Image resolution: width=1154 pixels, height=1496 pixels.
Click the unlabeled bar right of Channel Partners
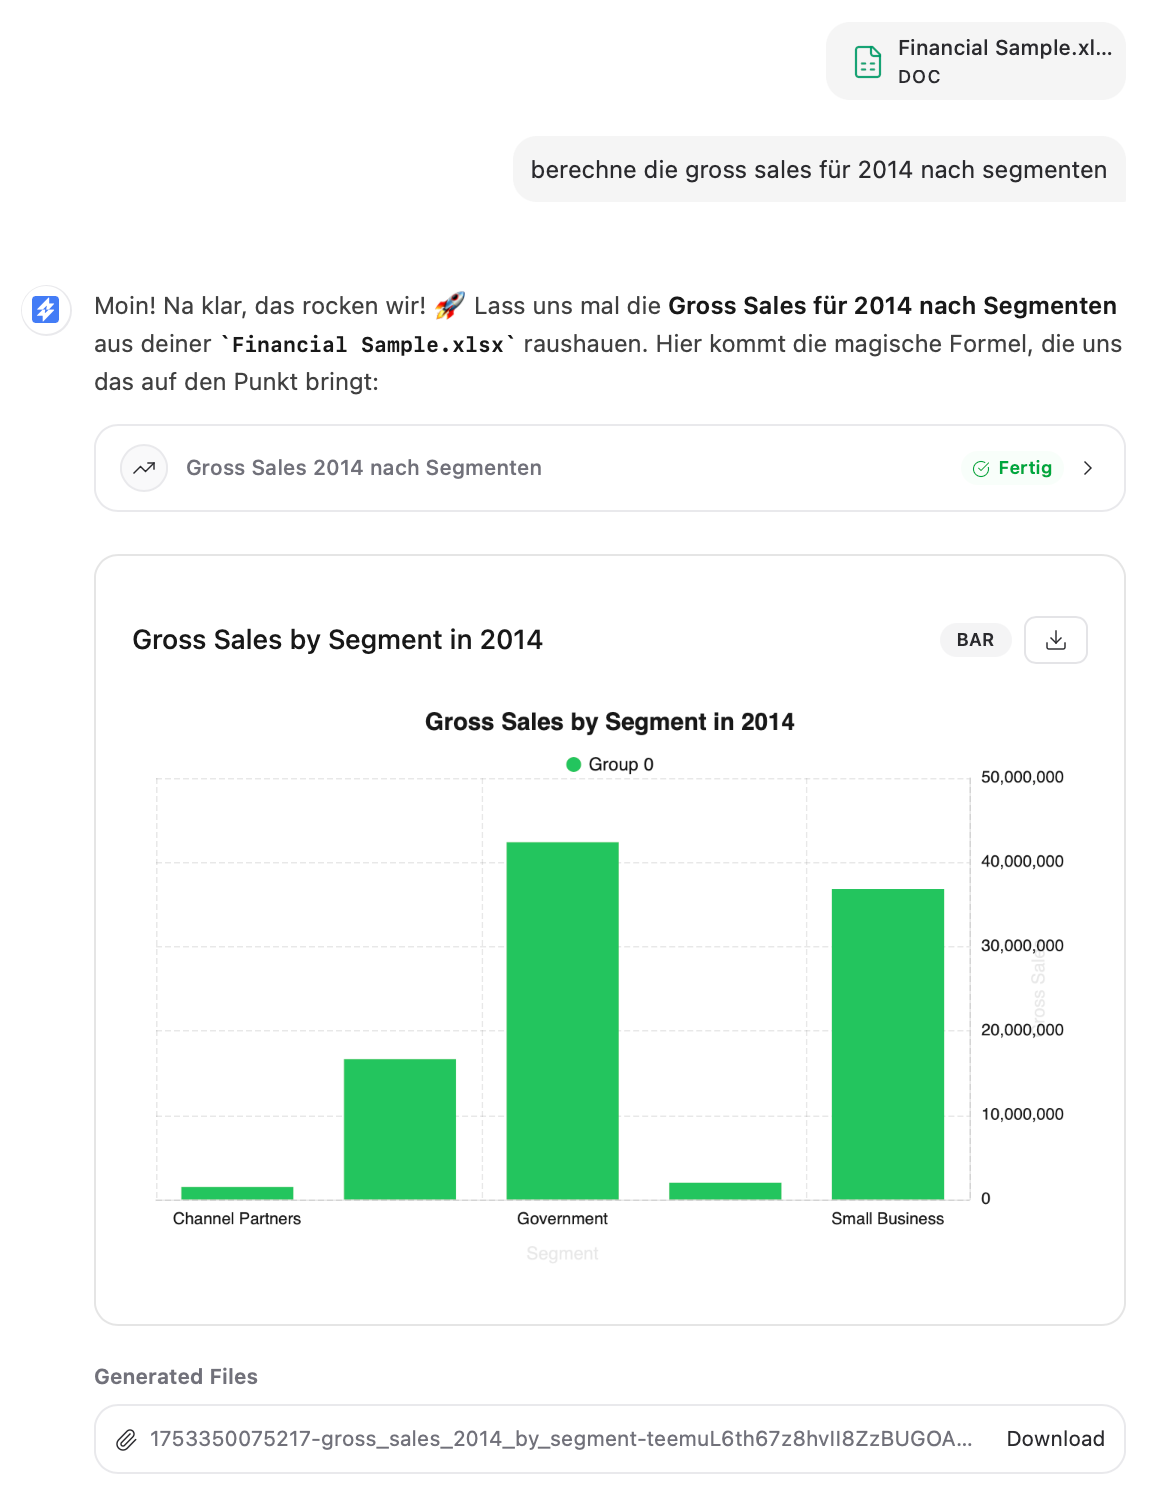tap(400, 1129)
